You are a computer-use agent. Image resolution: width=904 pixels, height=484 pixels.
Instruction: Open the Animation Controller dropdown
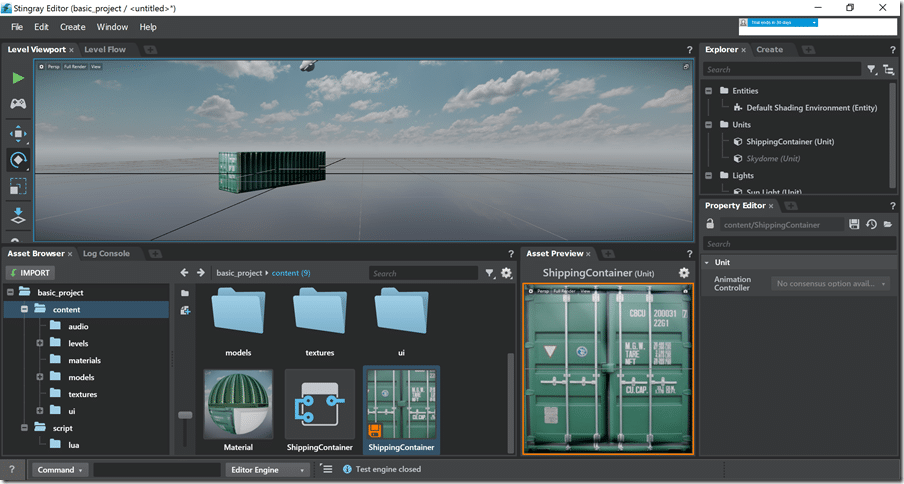point(831,284)
